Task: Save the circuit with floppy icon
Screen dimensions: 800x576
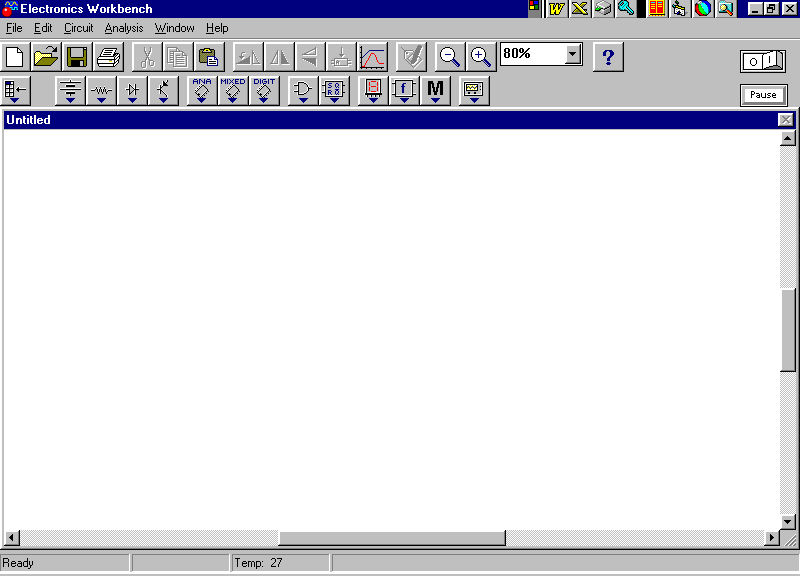Action: pyautogui.click(x=77, y=57)
